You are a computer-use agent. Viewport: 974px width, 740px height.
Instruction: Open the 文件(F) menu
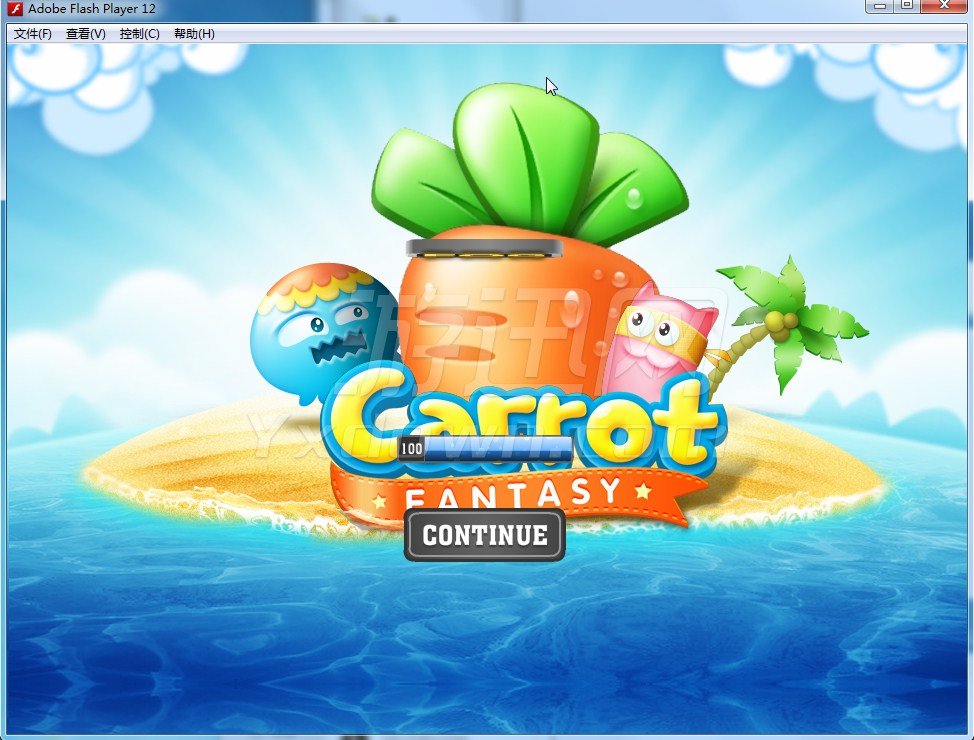pyautogui.click(x=33, y=34)
